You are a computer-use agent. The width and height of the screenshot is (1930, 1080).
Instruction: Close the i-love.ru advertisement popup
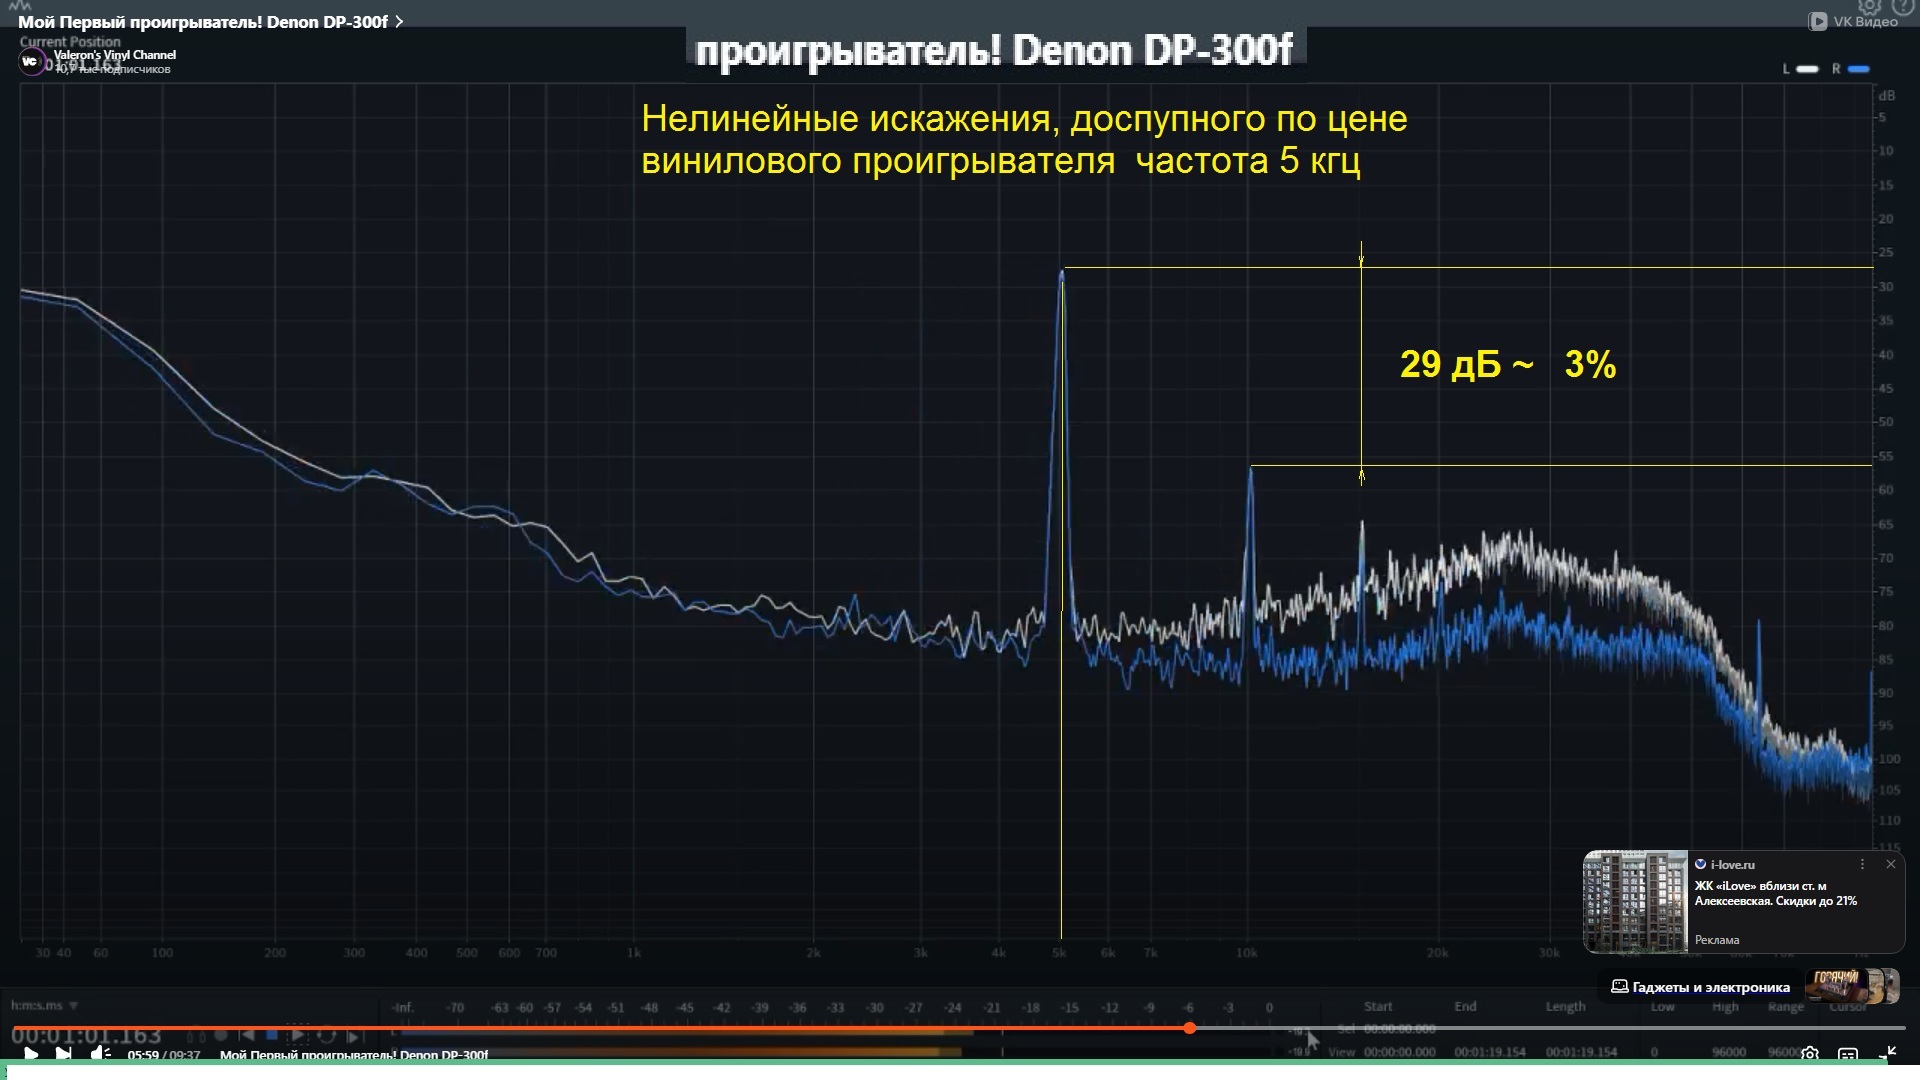click(x=1890, y=864)
